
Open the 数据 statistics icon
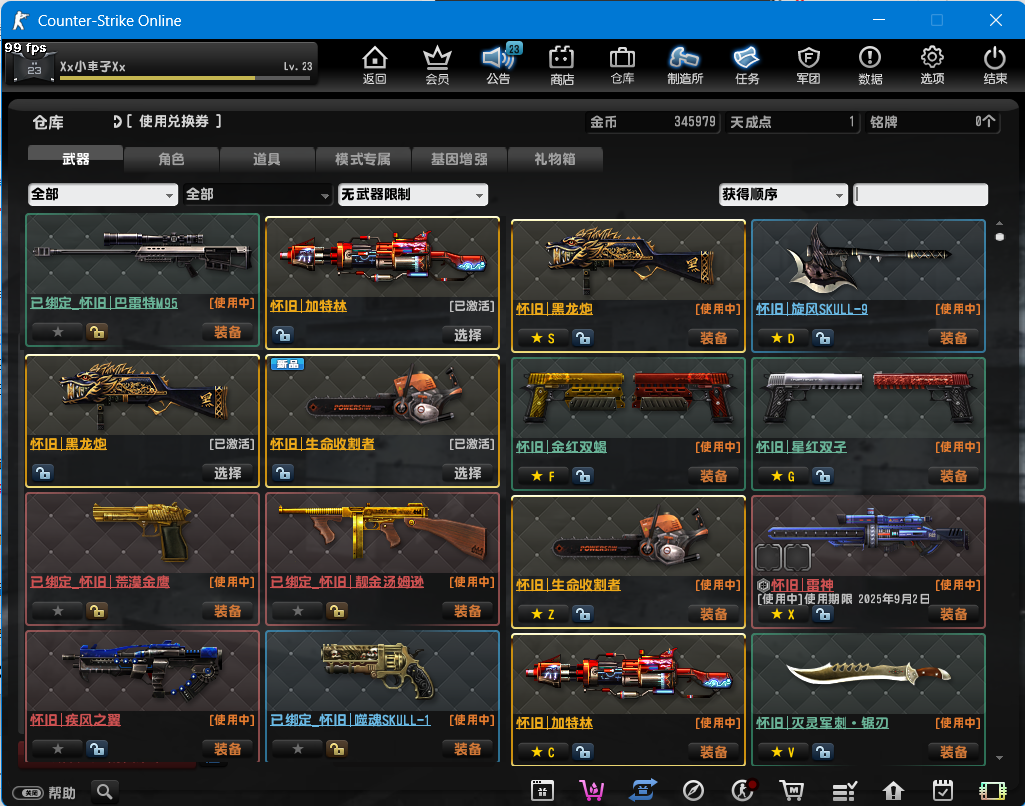coord(870,65)
